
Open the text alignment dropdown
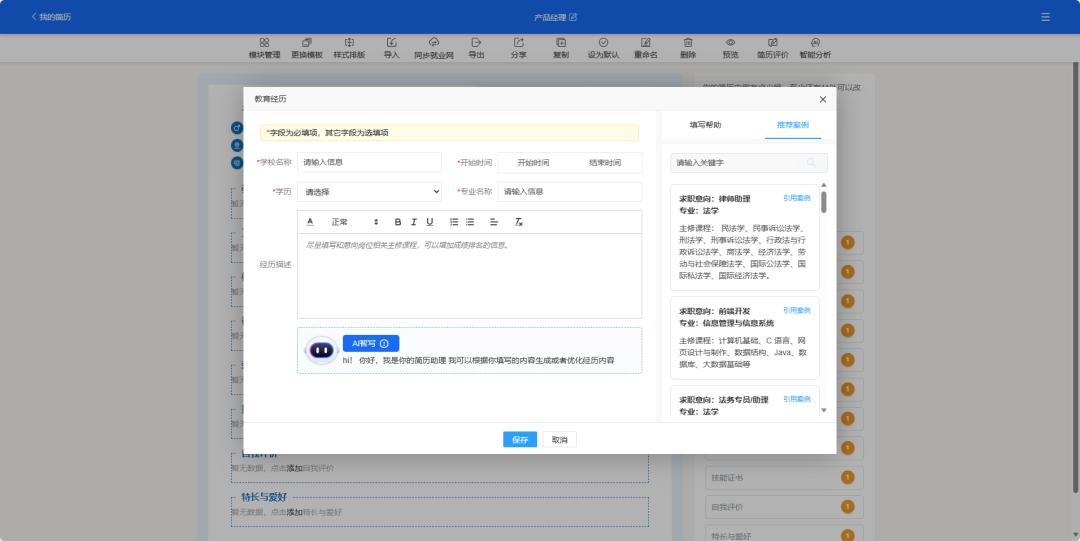tap(494, 222)
